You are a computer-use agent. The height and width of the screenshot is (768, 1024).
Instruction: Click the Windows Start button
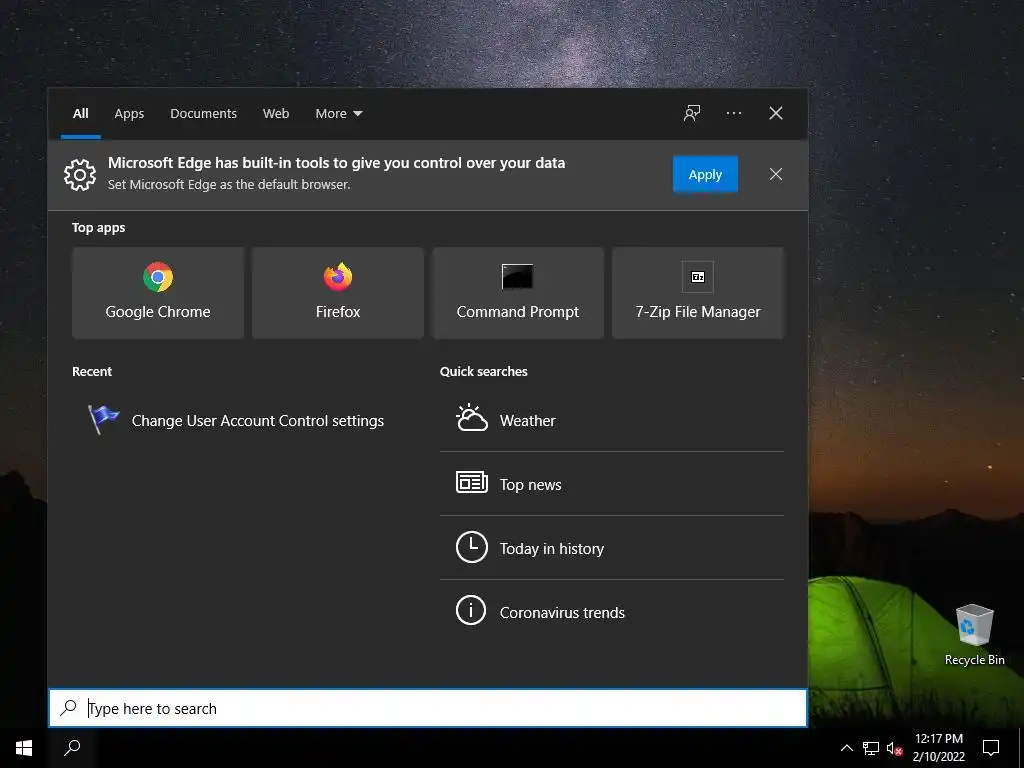coord(24,748)
